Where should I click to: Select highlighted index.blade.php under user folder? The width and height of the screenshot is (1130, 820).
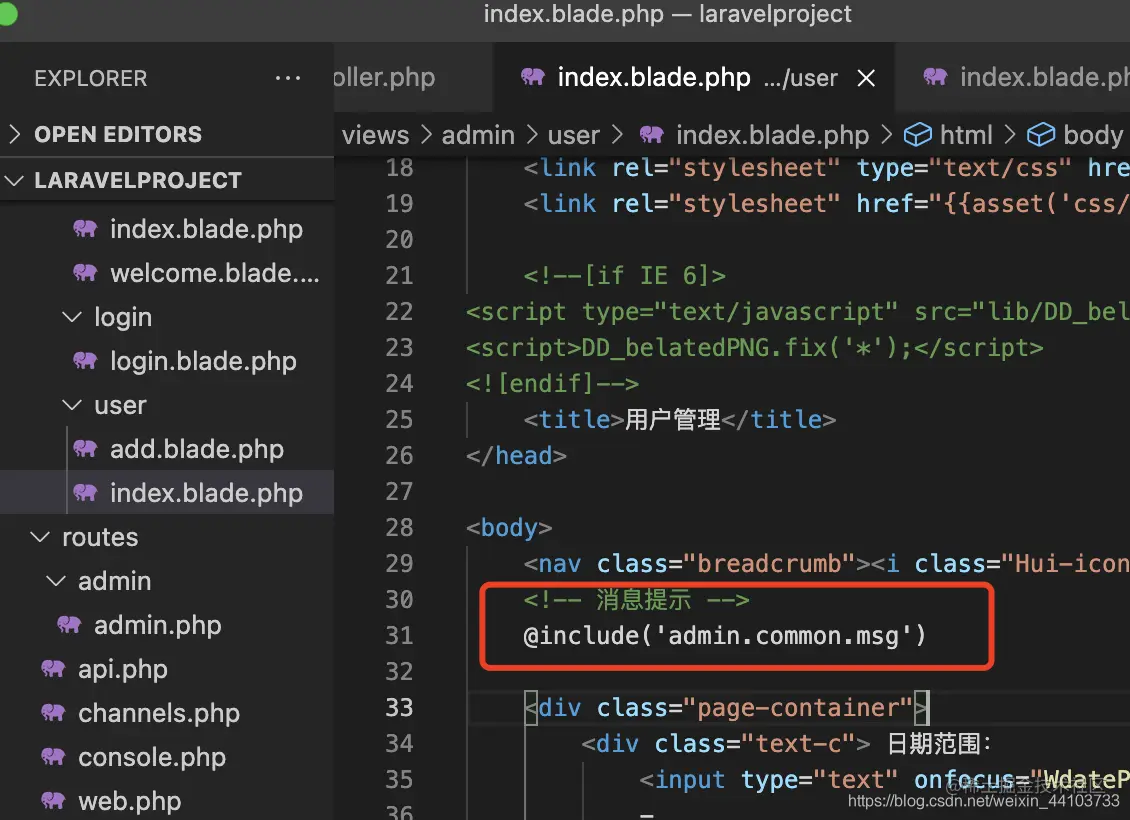pos(166,493)
